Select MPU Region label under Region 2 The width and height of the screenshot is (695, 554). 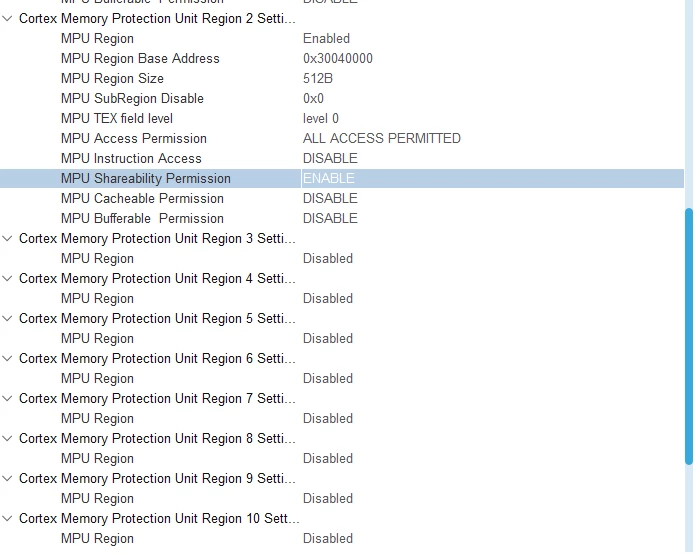click(97, 39)
